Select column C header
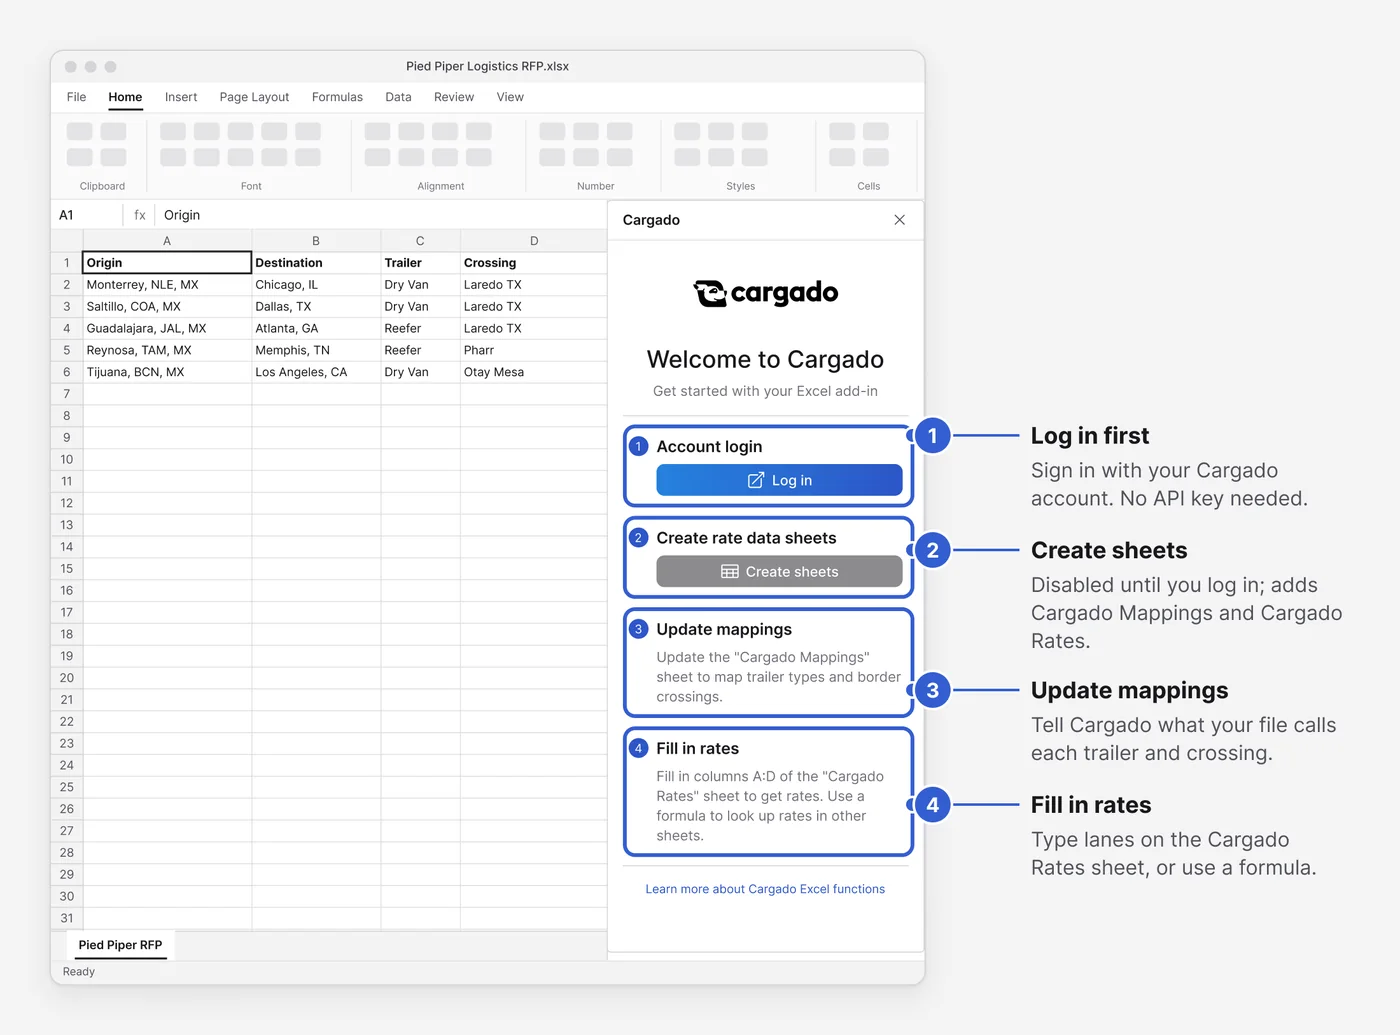Screen dimensions: 1400x1035 point(420,241)
